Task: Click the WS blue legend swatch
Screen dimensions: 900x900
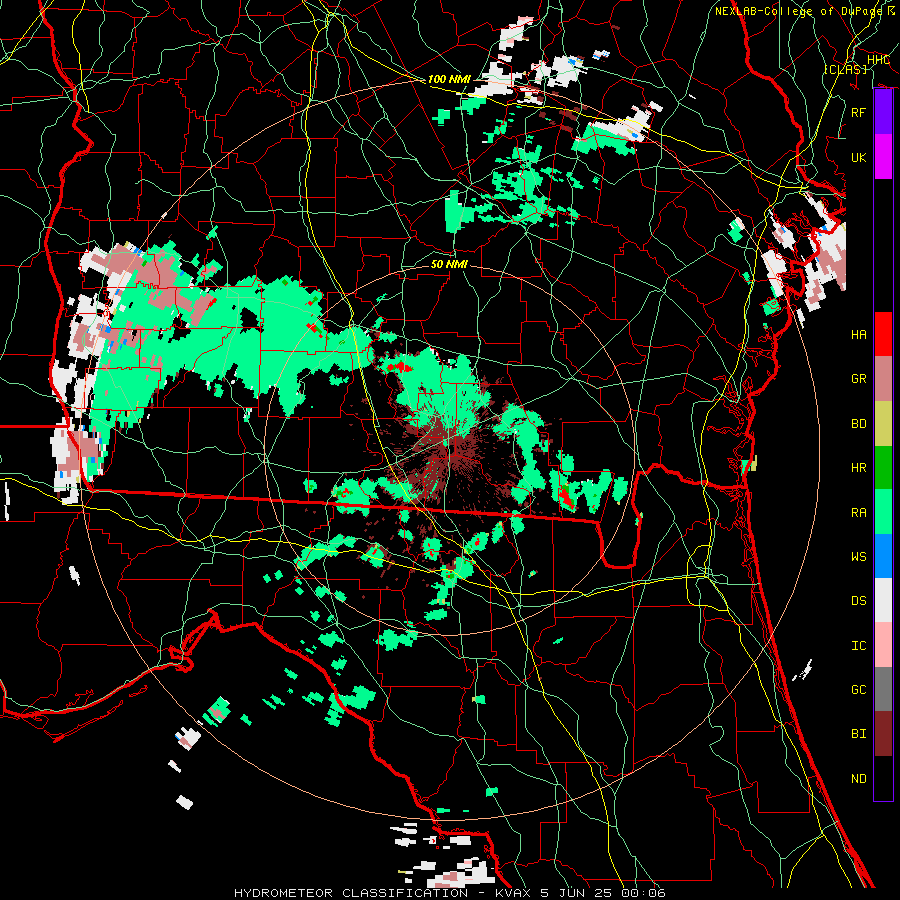Action: (883, 556)
